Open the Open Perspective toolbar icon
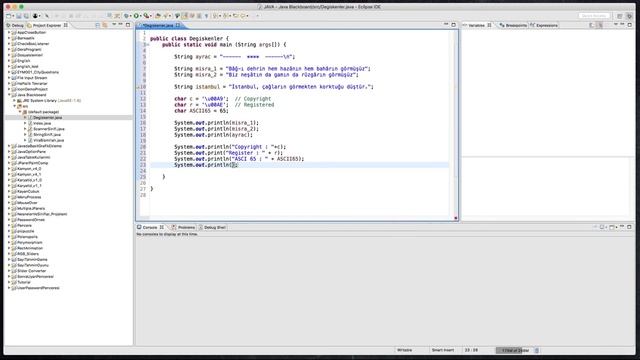The height and width of the screenshot is (360, 640). (x=620, y=16)
